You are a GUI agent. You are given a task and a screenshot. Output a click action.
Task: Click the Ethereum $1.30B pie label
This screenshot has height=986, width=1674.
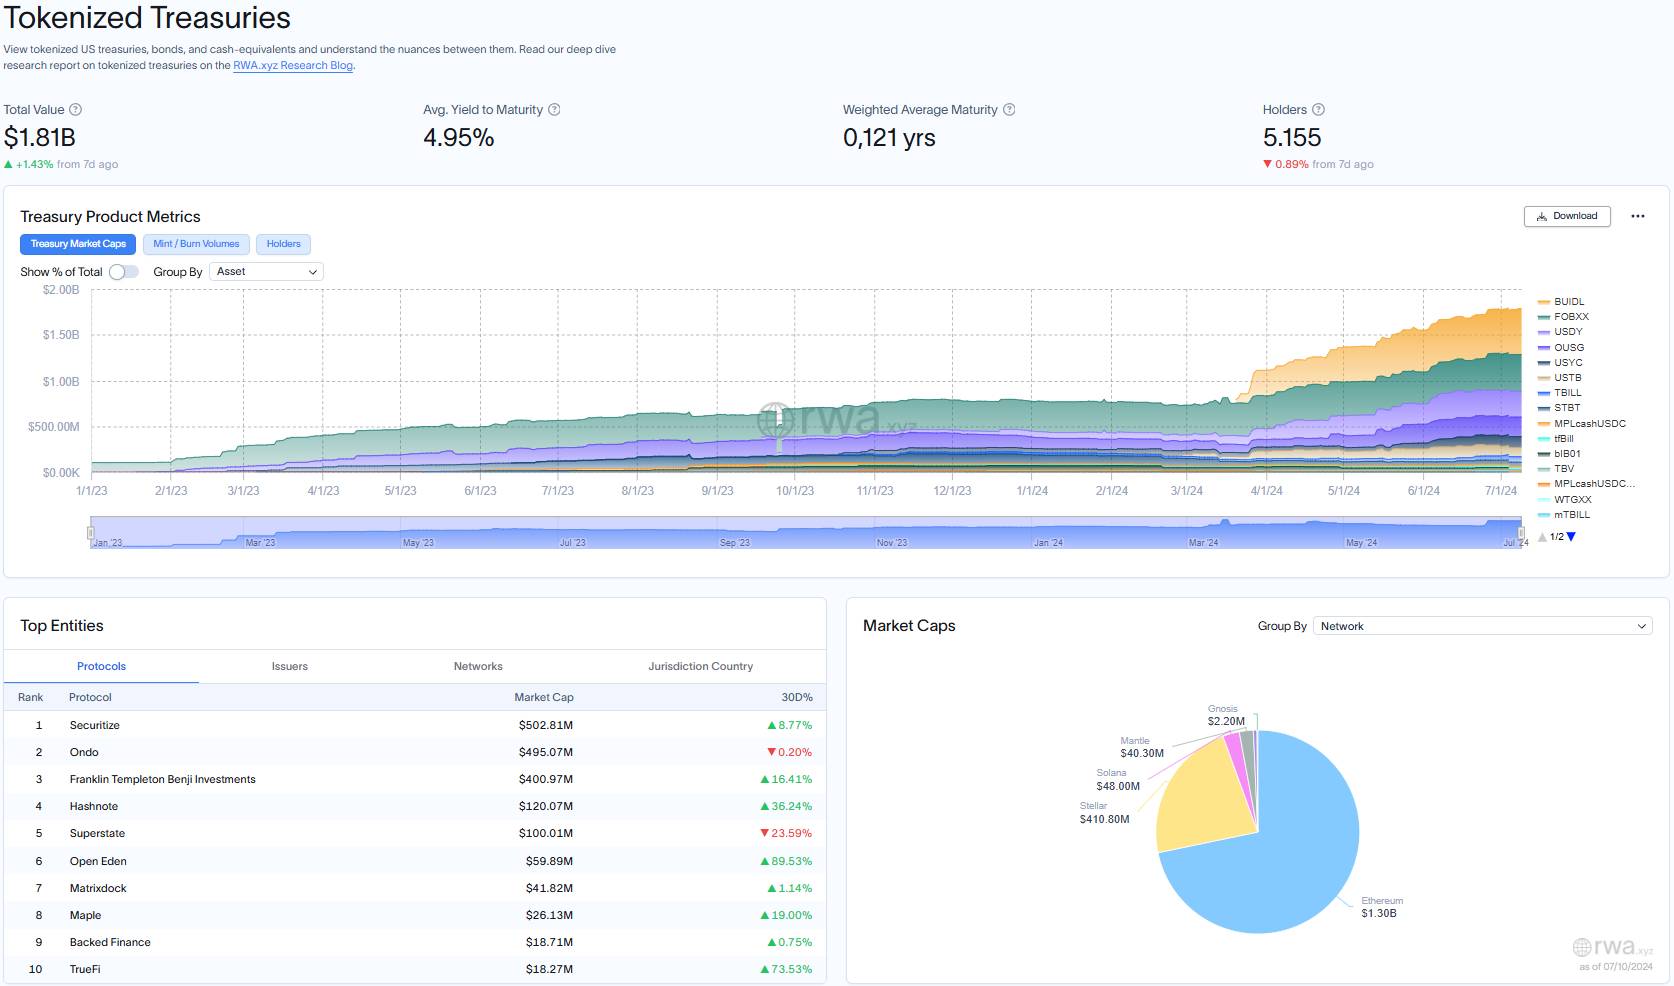click(x=1381, y=907)
